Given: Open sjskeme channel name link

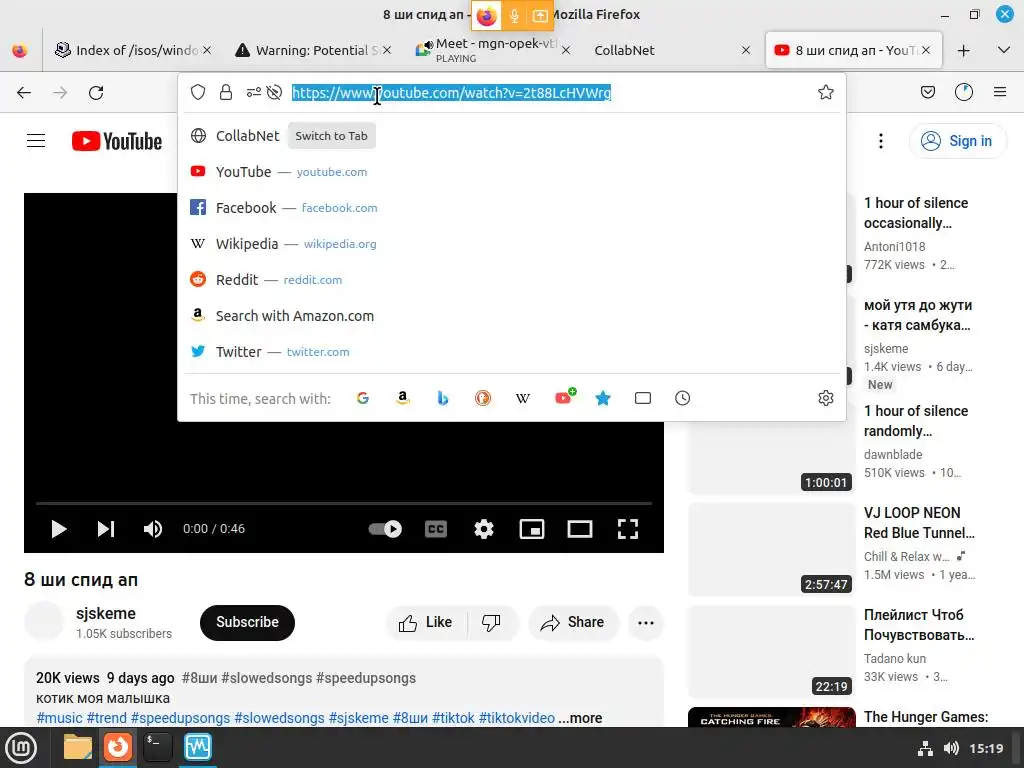Looking at the screenshot, I should point(106,613).
